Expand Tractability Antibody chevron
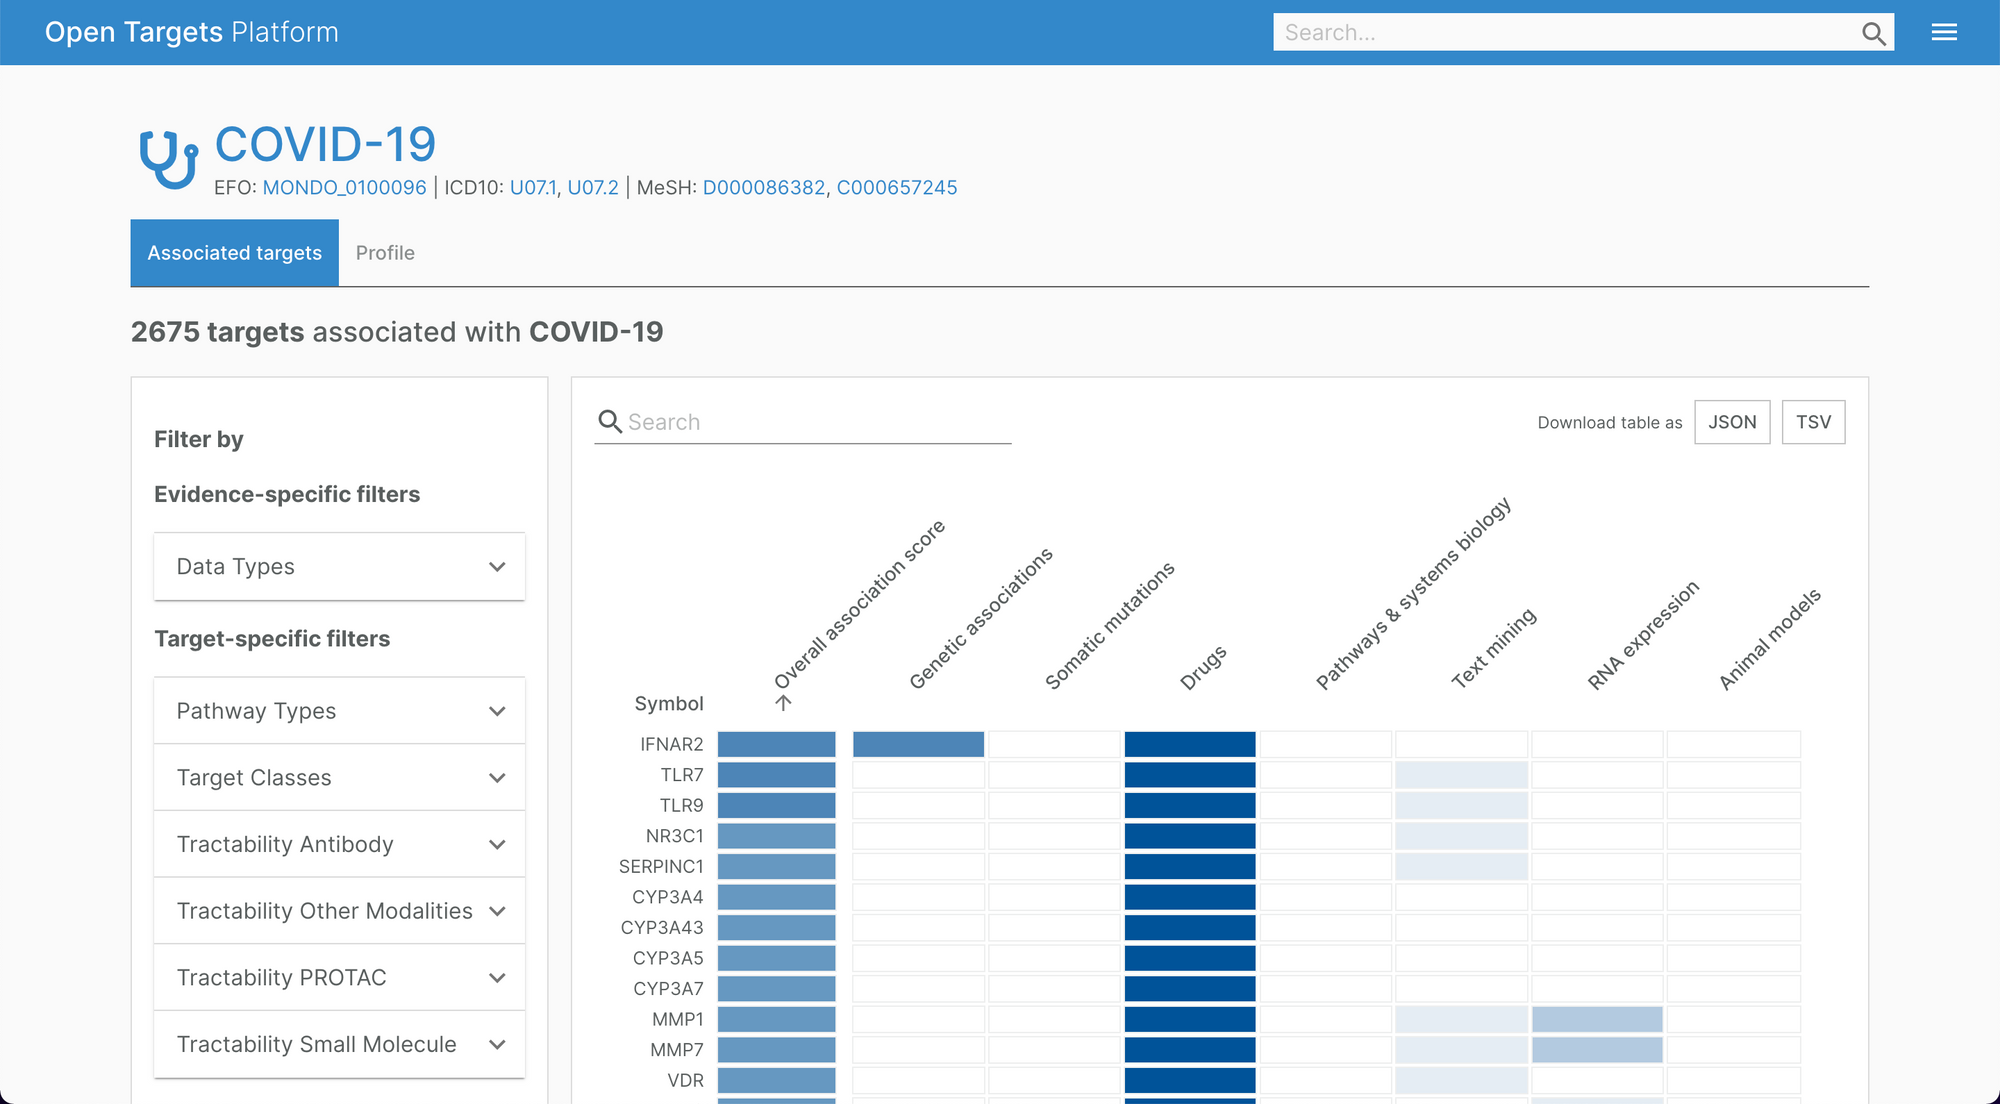The width and height of the screenshot is (2000, 1104). (497, 845)
